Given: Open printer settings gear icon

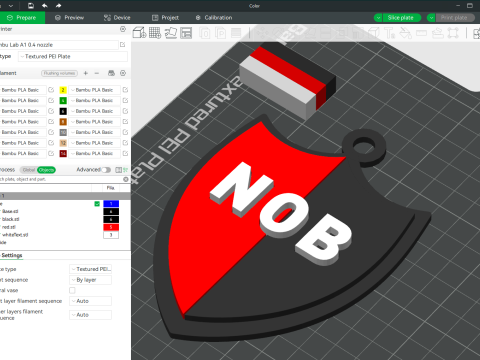Looking at the screenshot, I should 123,29.
